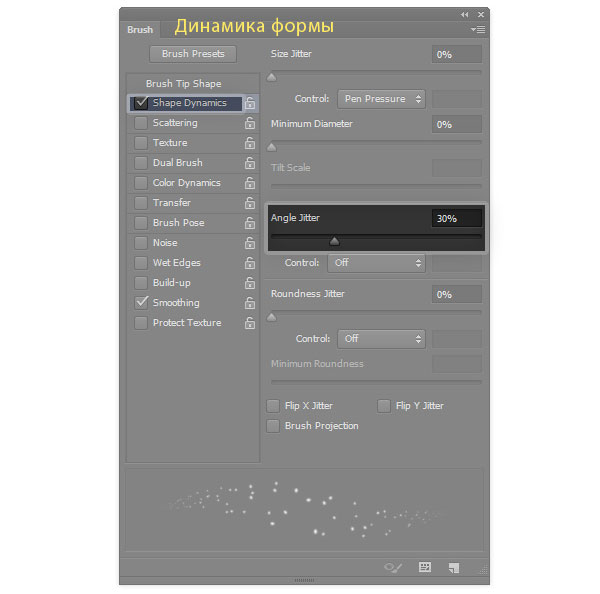Click the Size Jitter percentage field
Image resolution: width=600 pixels, height=594 pixels.
click(x=457, y=54)
